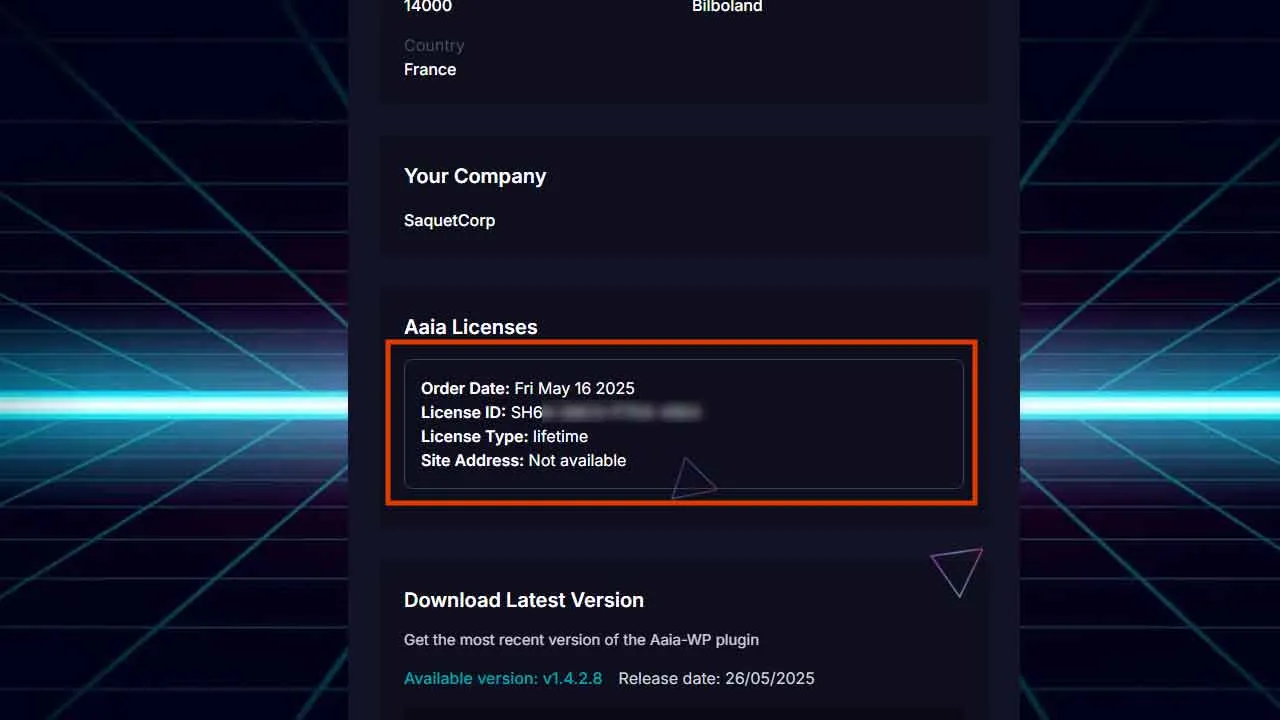Click the blurred License ID value
The height and width of the screenshot is (720, 1280).
point(606,412)
